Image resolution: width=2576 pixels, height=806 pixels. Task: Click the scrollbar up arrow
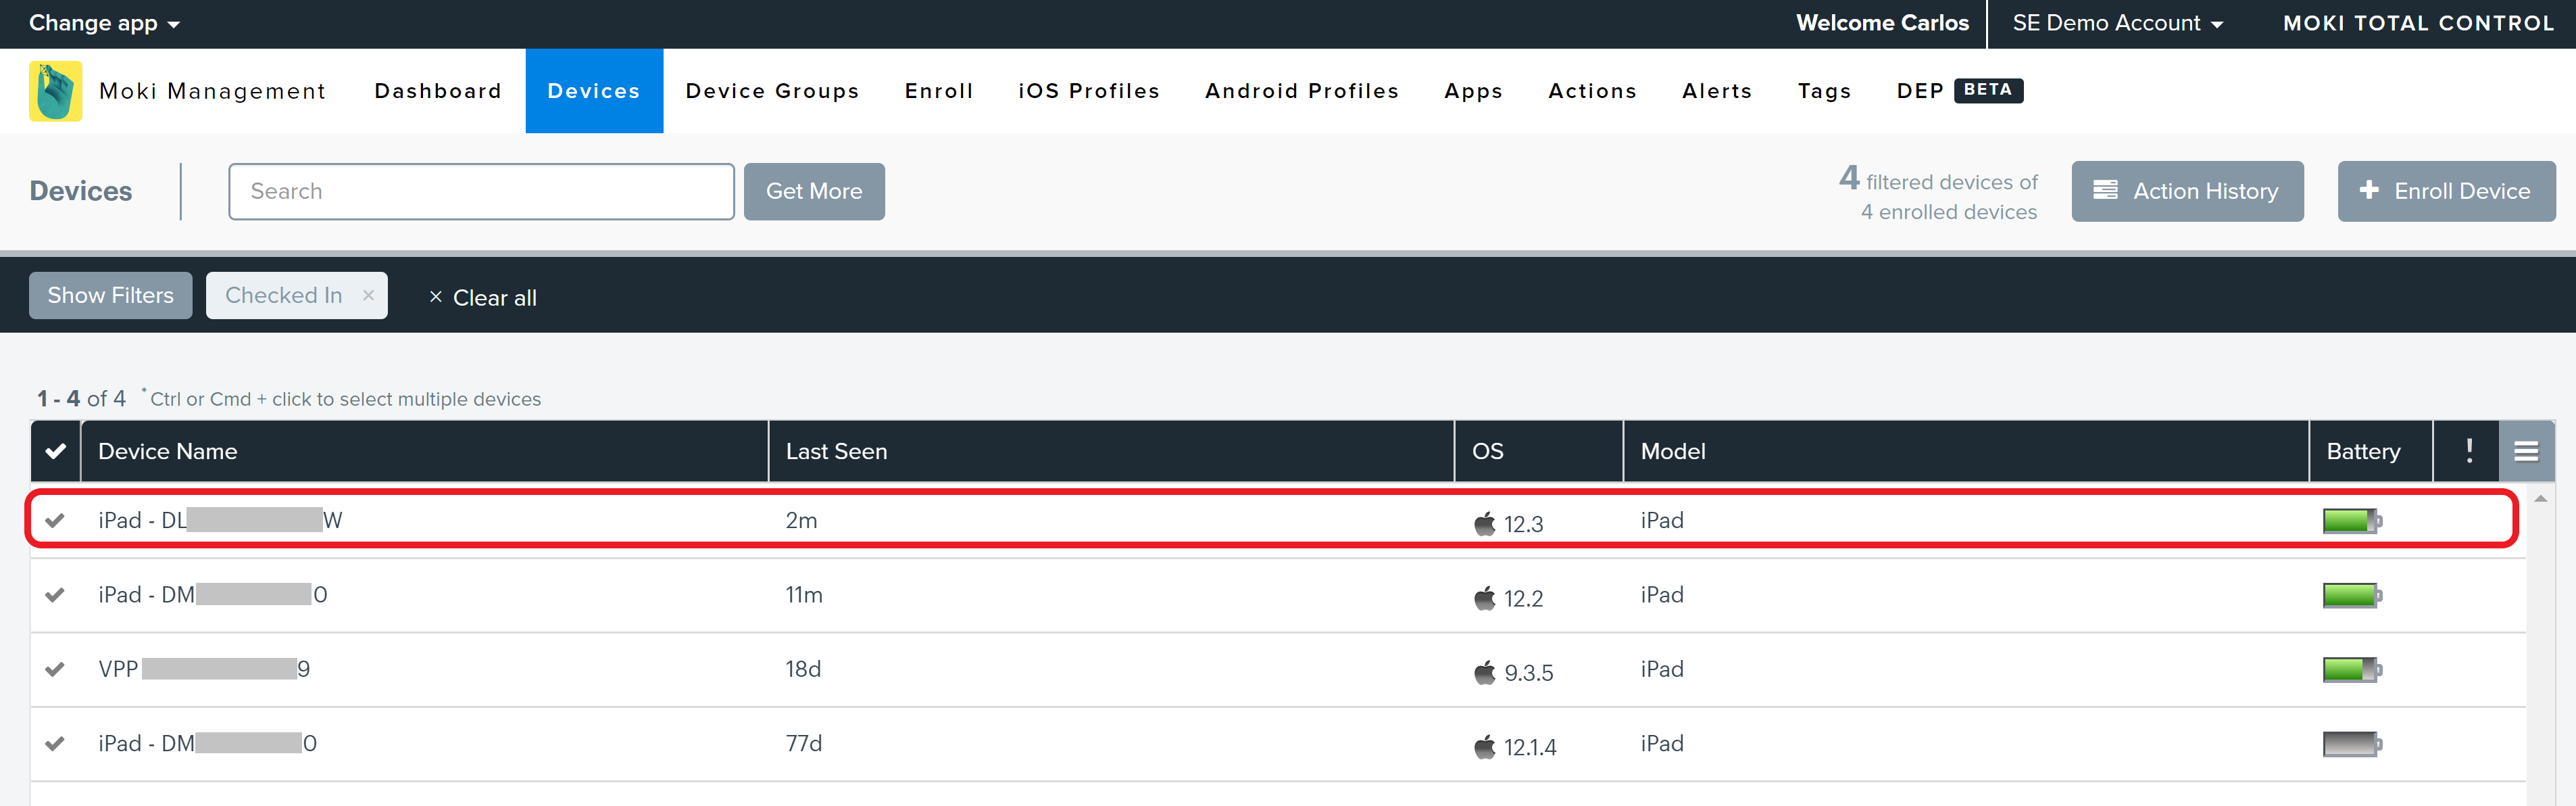pyautogui.click(x=2540, y=498)
